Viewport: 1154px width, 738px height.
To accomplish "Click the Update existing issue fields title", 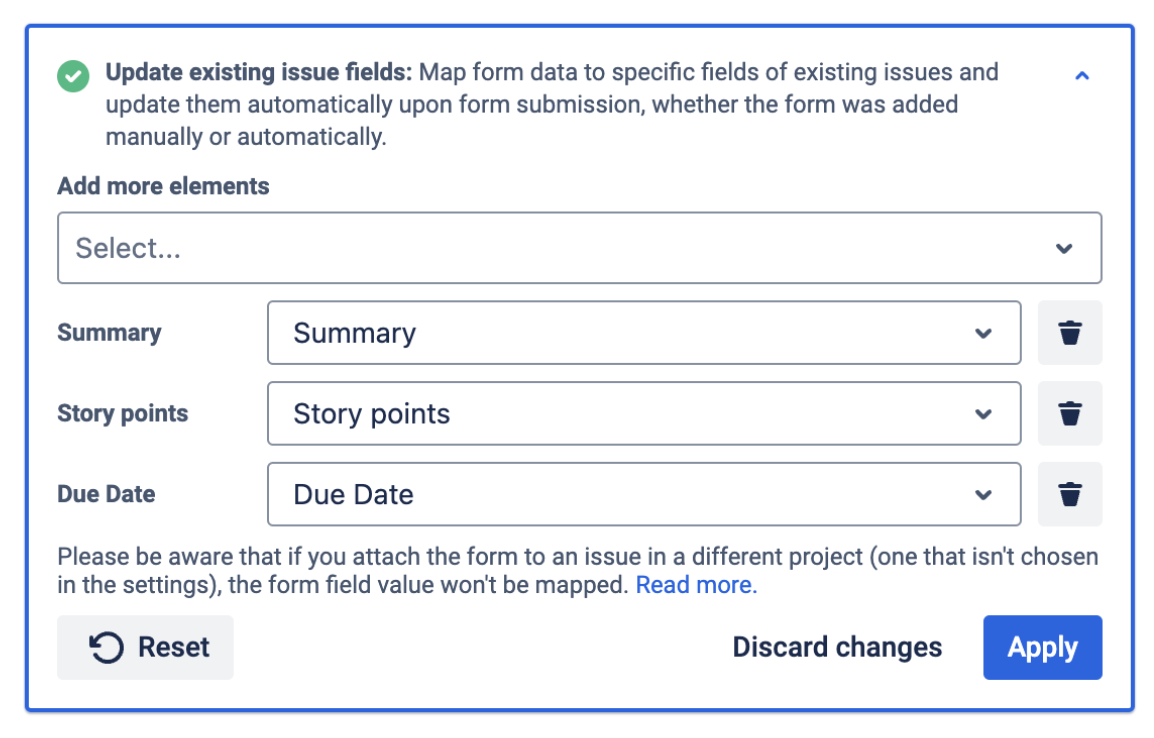I will pyautogui.click(x=258, y=73).
